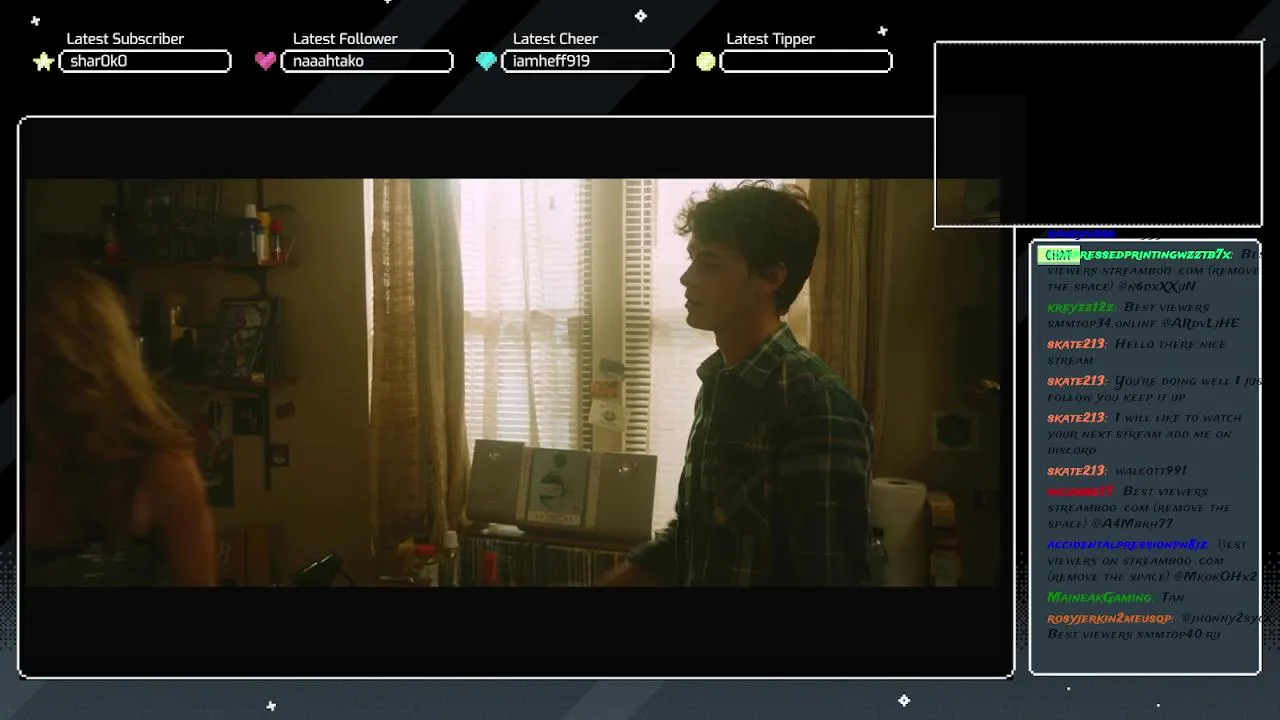This screenshot has height=720, width=1280.
Task: Click the '@MkokOHx2' mention in chat
Action: click(1215, 576)
